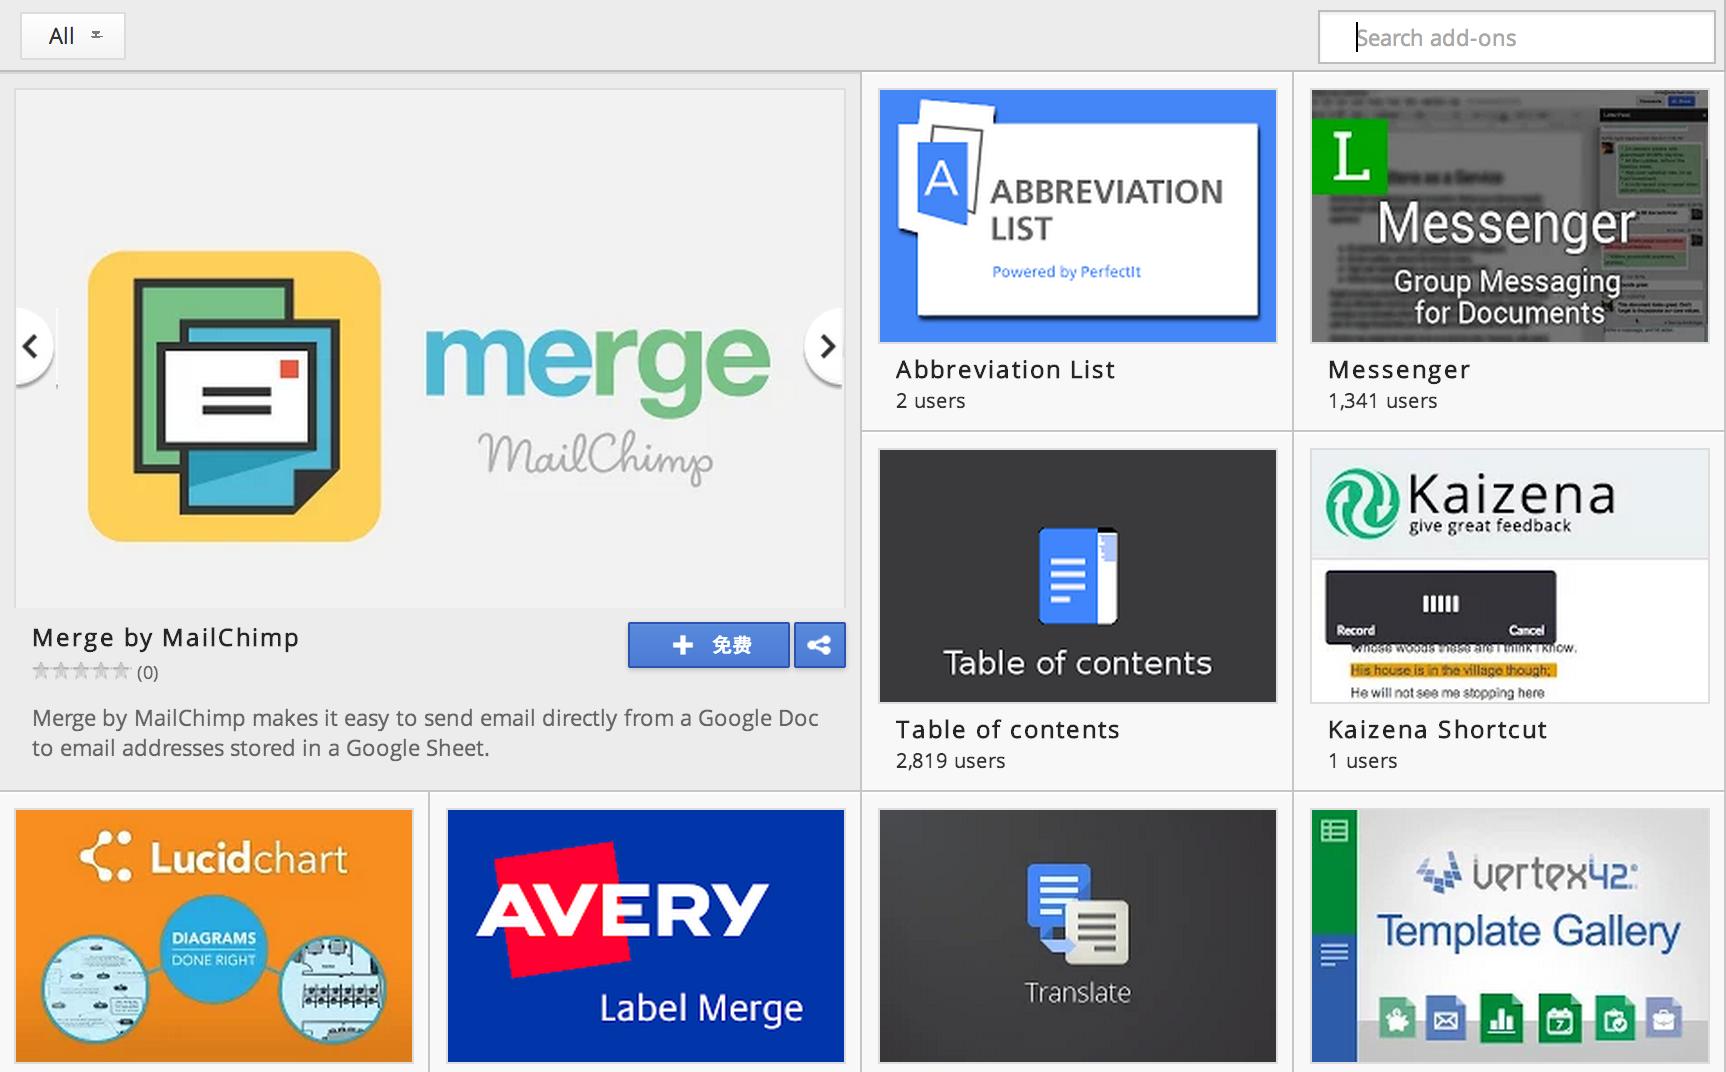The image size is (1726, 1072).
Task: Open the All category dropdown
Action: (73, 36)
